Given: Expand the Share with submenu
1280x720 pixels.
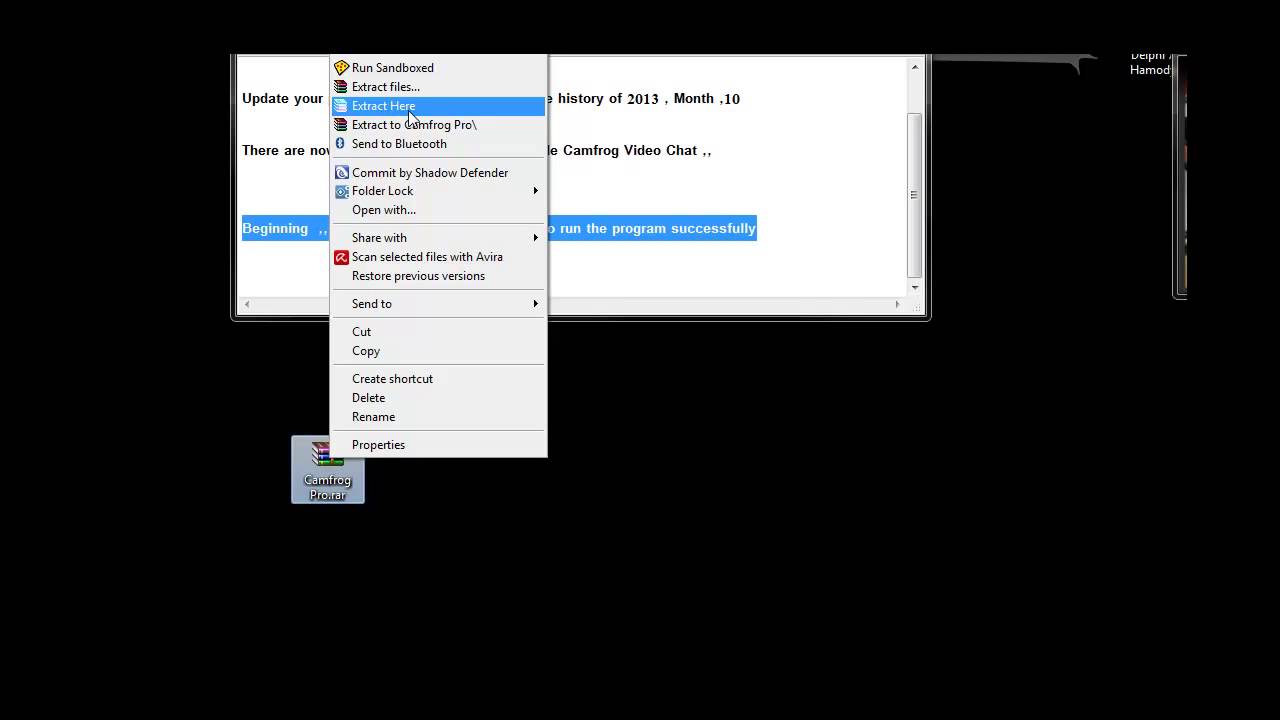Looking at the screenshot, I should [x=439, y=238].
